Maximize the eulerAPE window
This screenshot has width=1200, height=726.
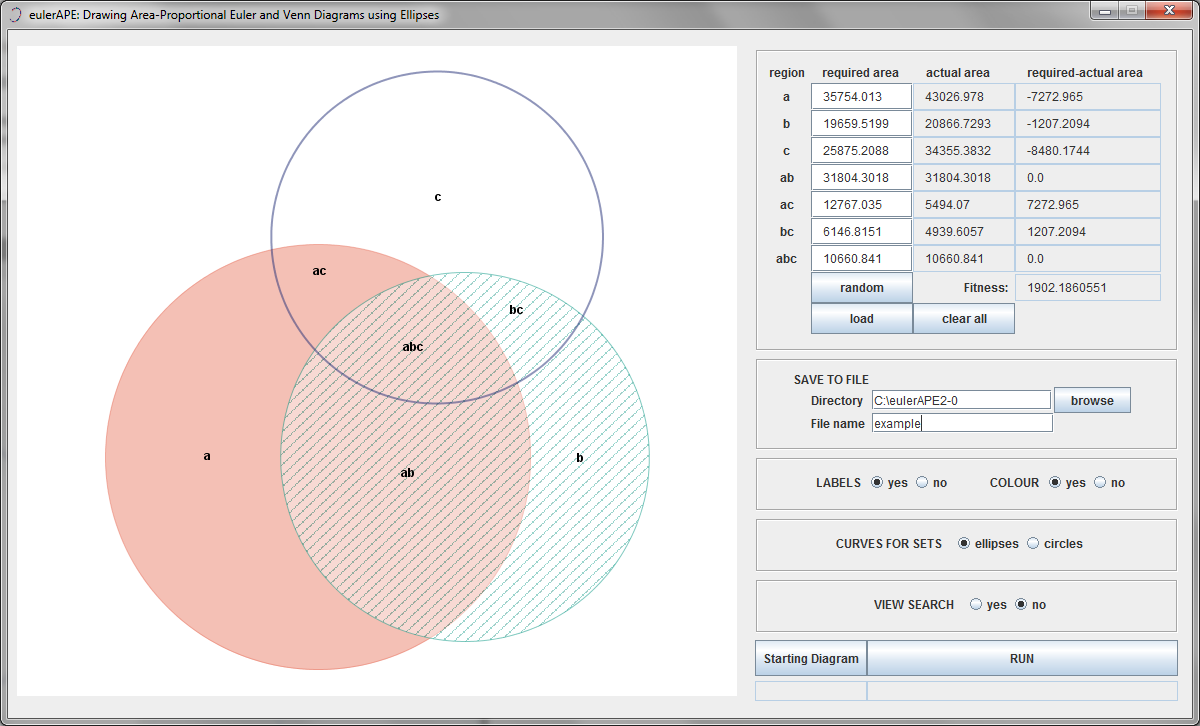click(1131, 10)
